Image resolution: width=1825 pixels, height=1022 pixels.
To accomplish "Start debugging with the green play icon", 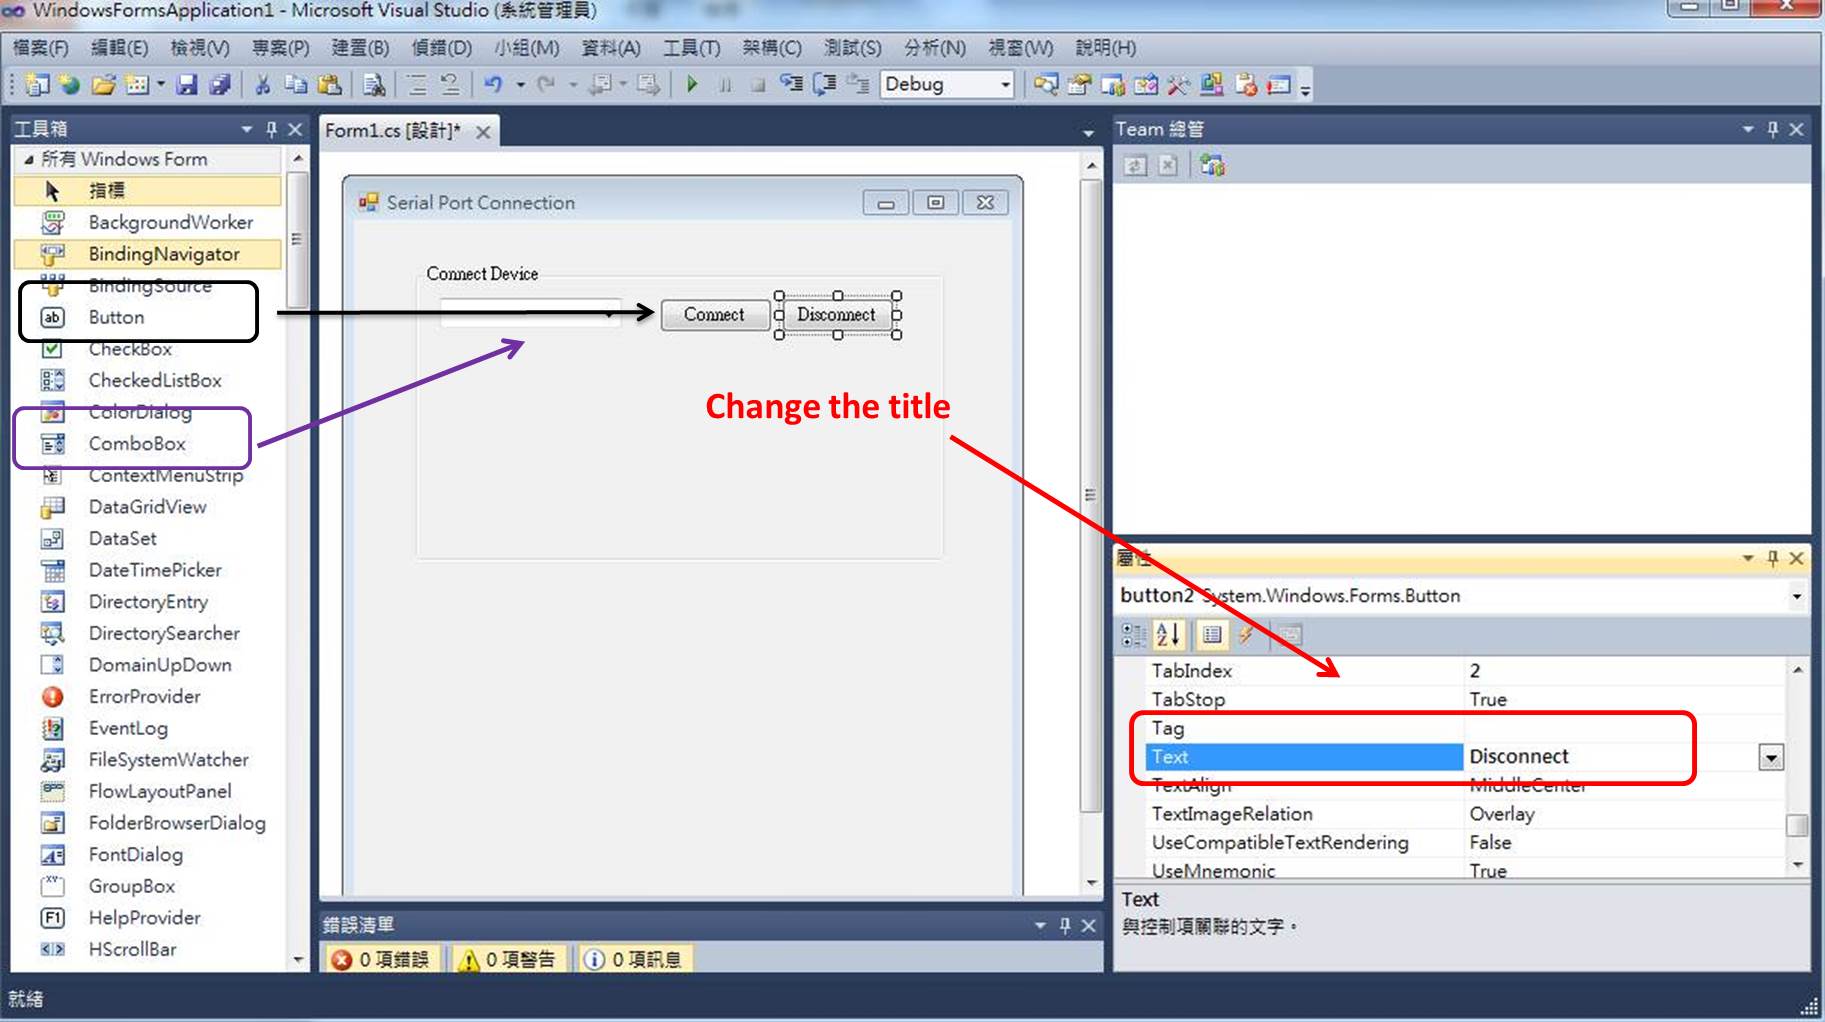I will 692,85.
